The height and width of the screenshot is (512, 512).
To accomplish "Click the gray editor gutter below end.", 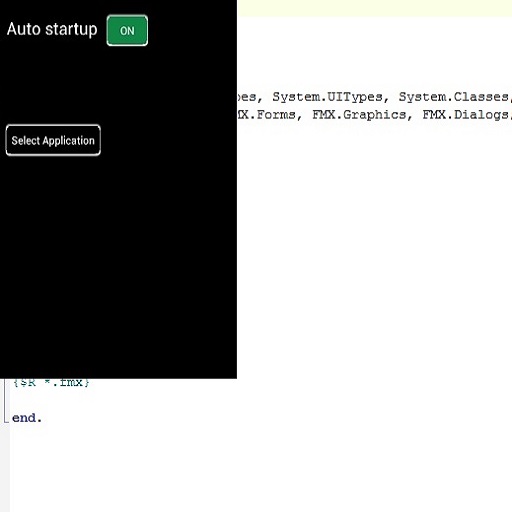I will [x=5, y=467].
